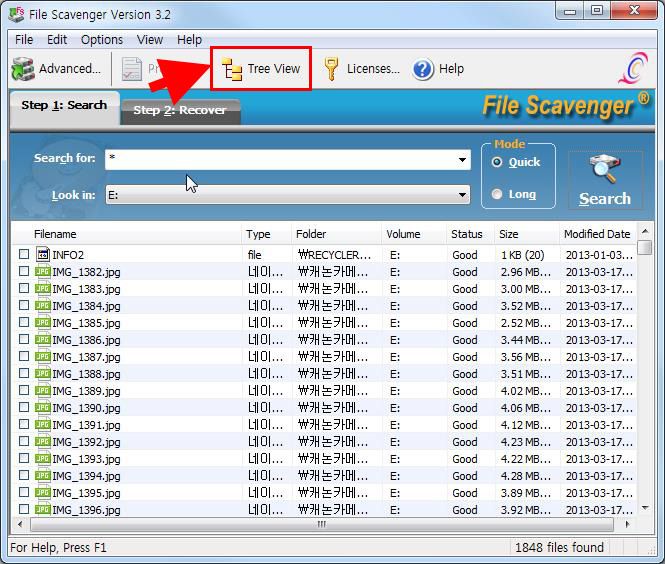Image resolution: width=665 pixels, height=564 pixels.
Task: Click the 4.28 MB size cell
Action: (x=526, y=476)
